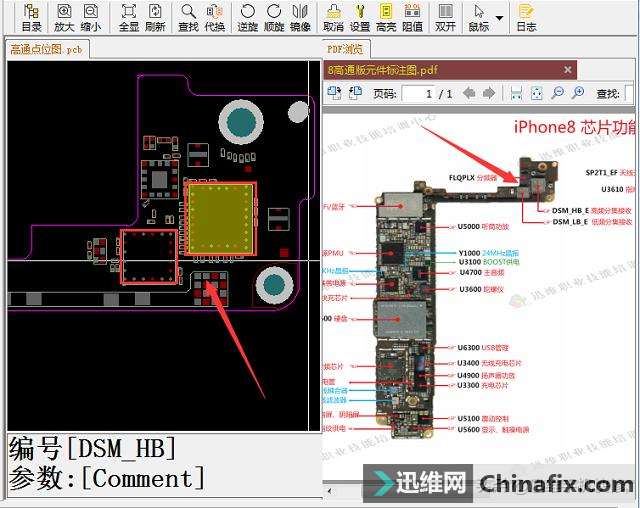
Task: Click the iPhone8 red title in PDF
Action: (575, 127)
